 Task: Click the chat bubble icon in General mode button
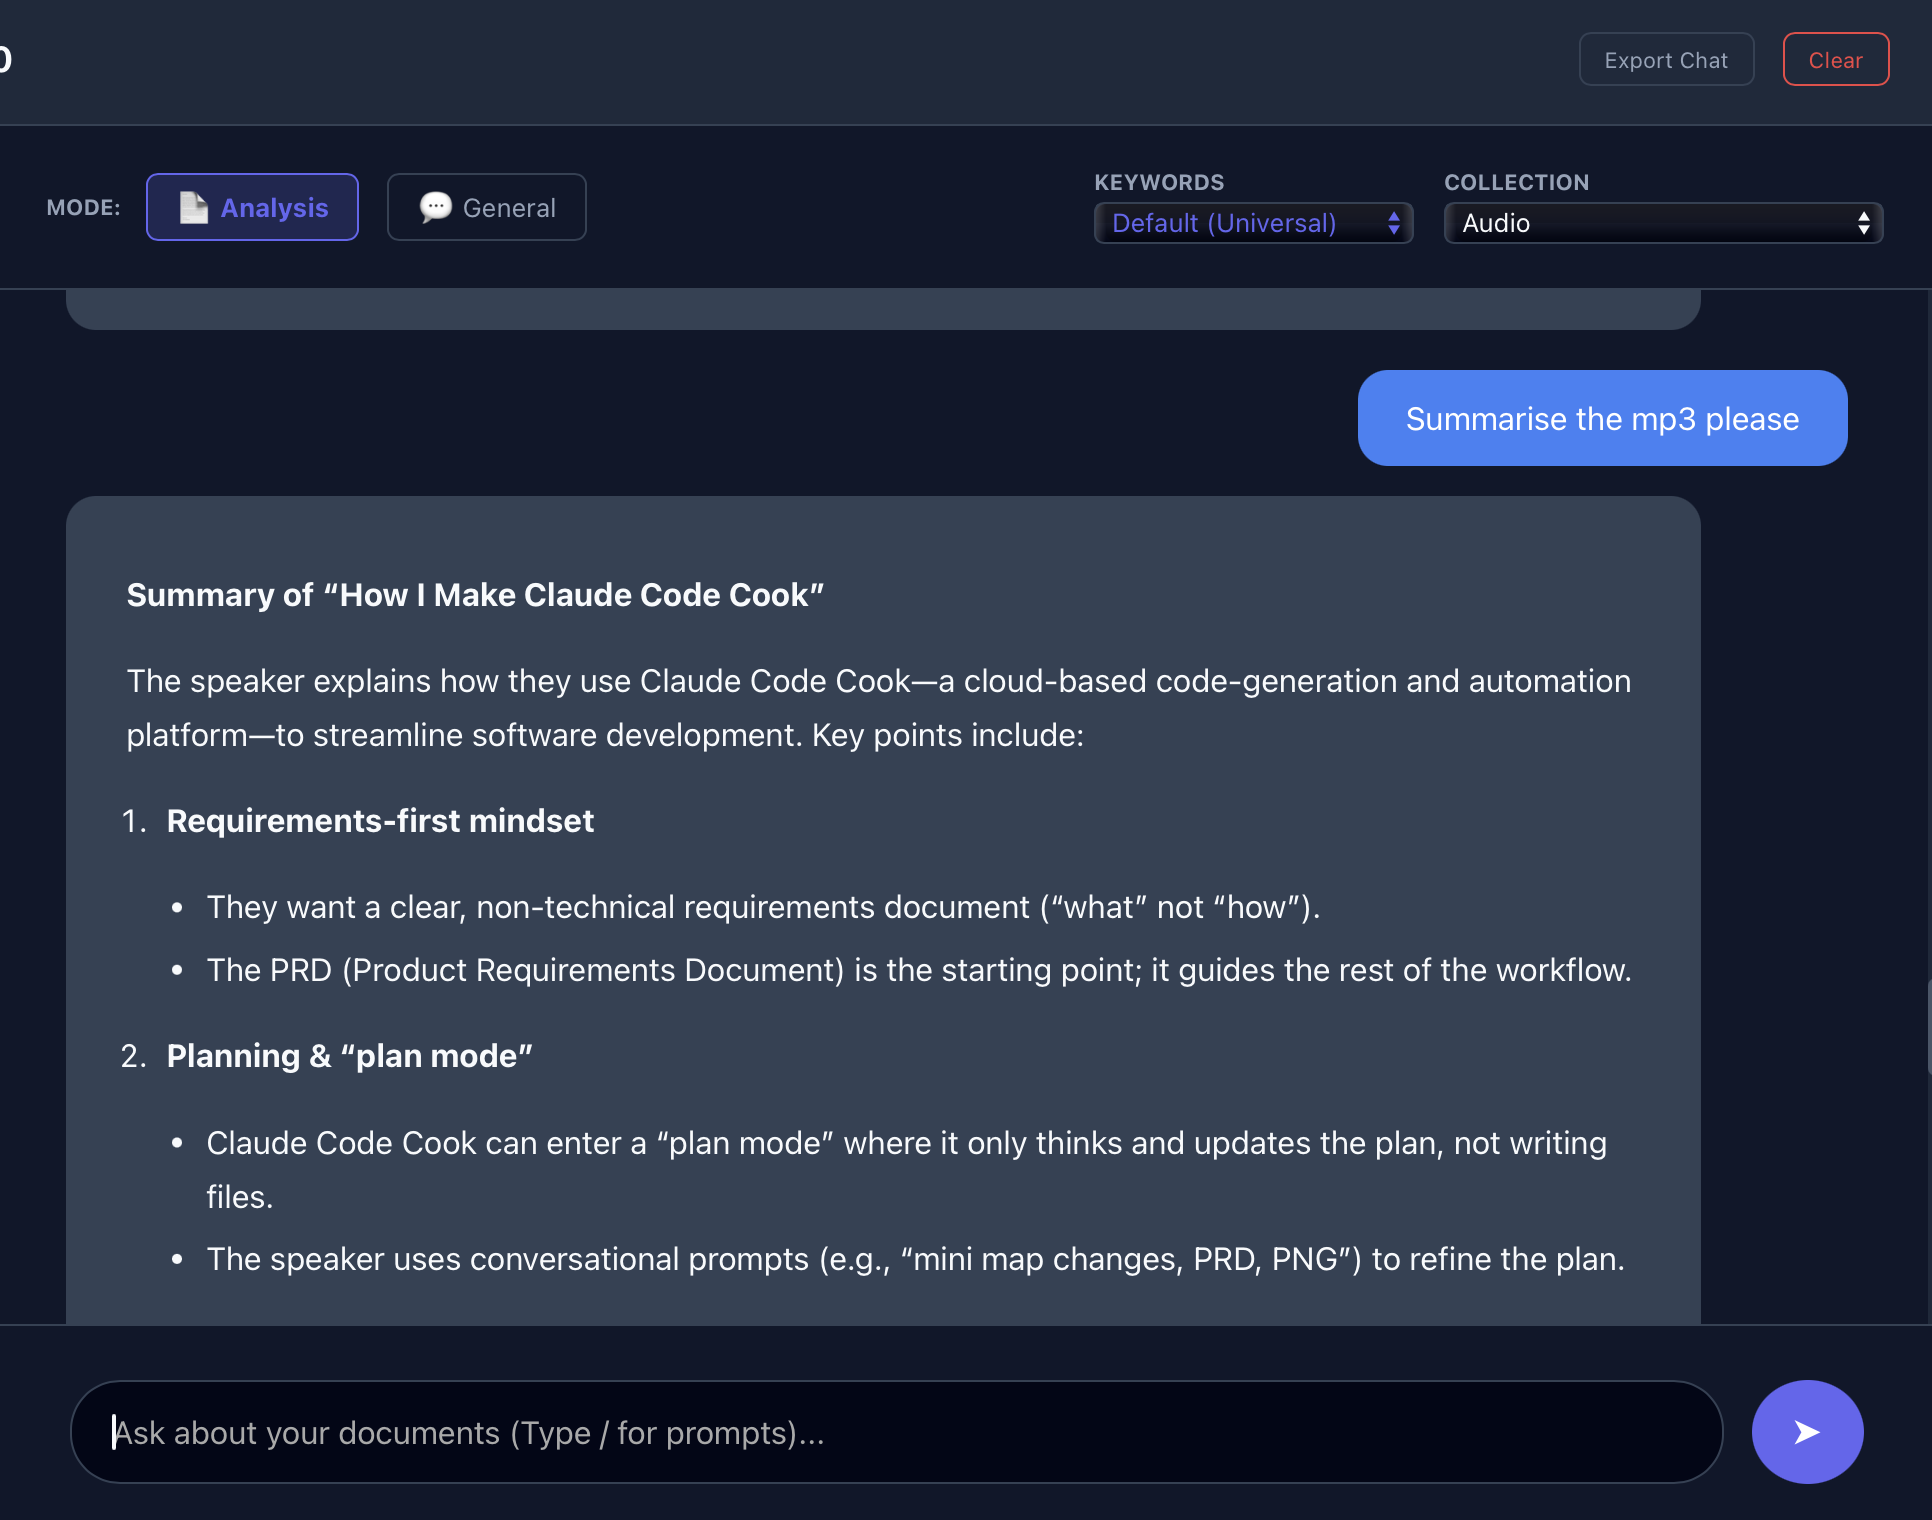tap(434, 207)
